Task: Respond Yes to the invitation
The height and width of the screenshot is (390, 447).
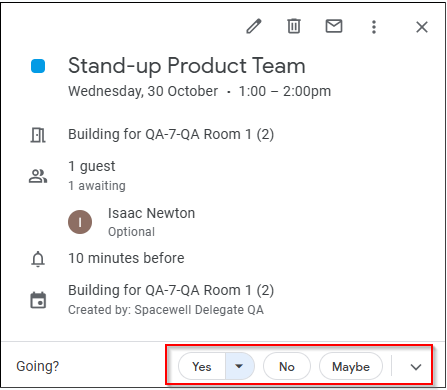Action: (x=202, y=366)
